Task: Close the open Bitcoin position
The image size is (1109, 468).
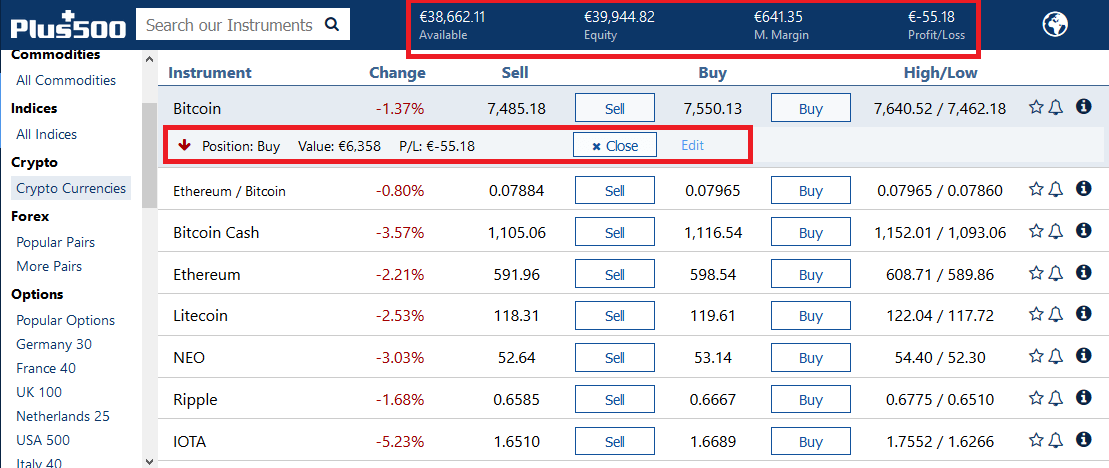Action: click(615, 145)
